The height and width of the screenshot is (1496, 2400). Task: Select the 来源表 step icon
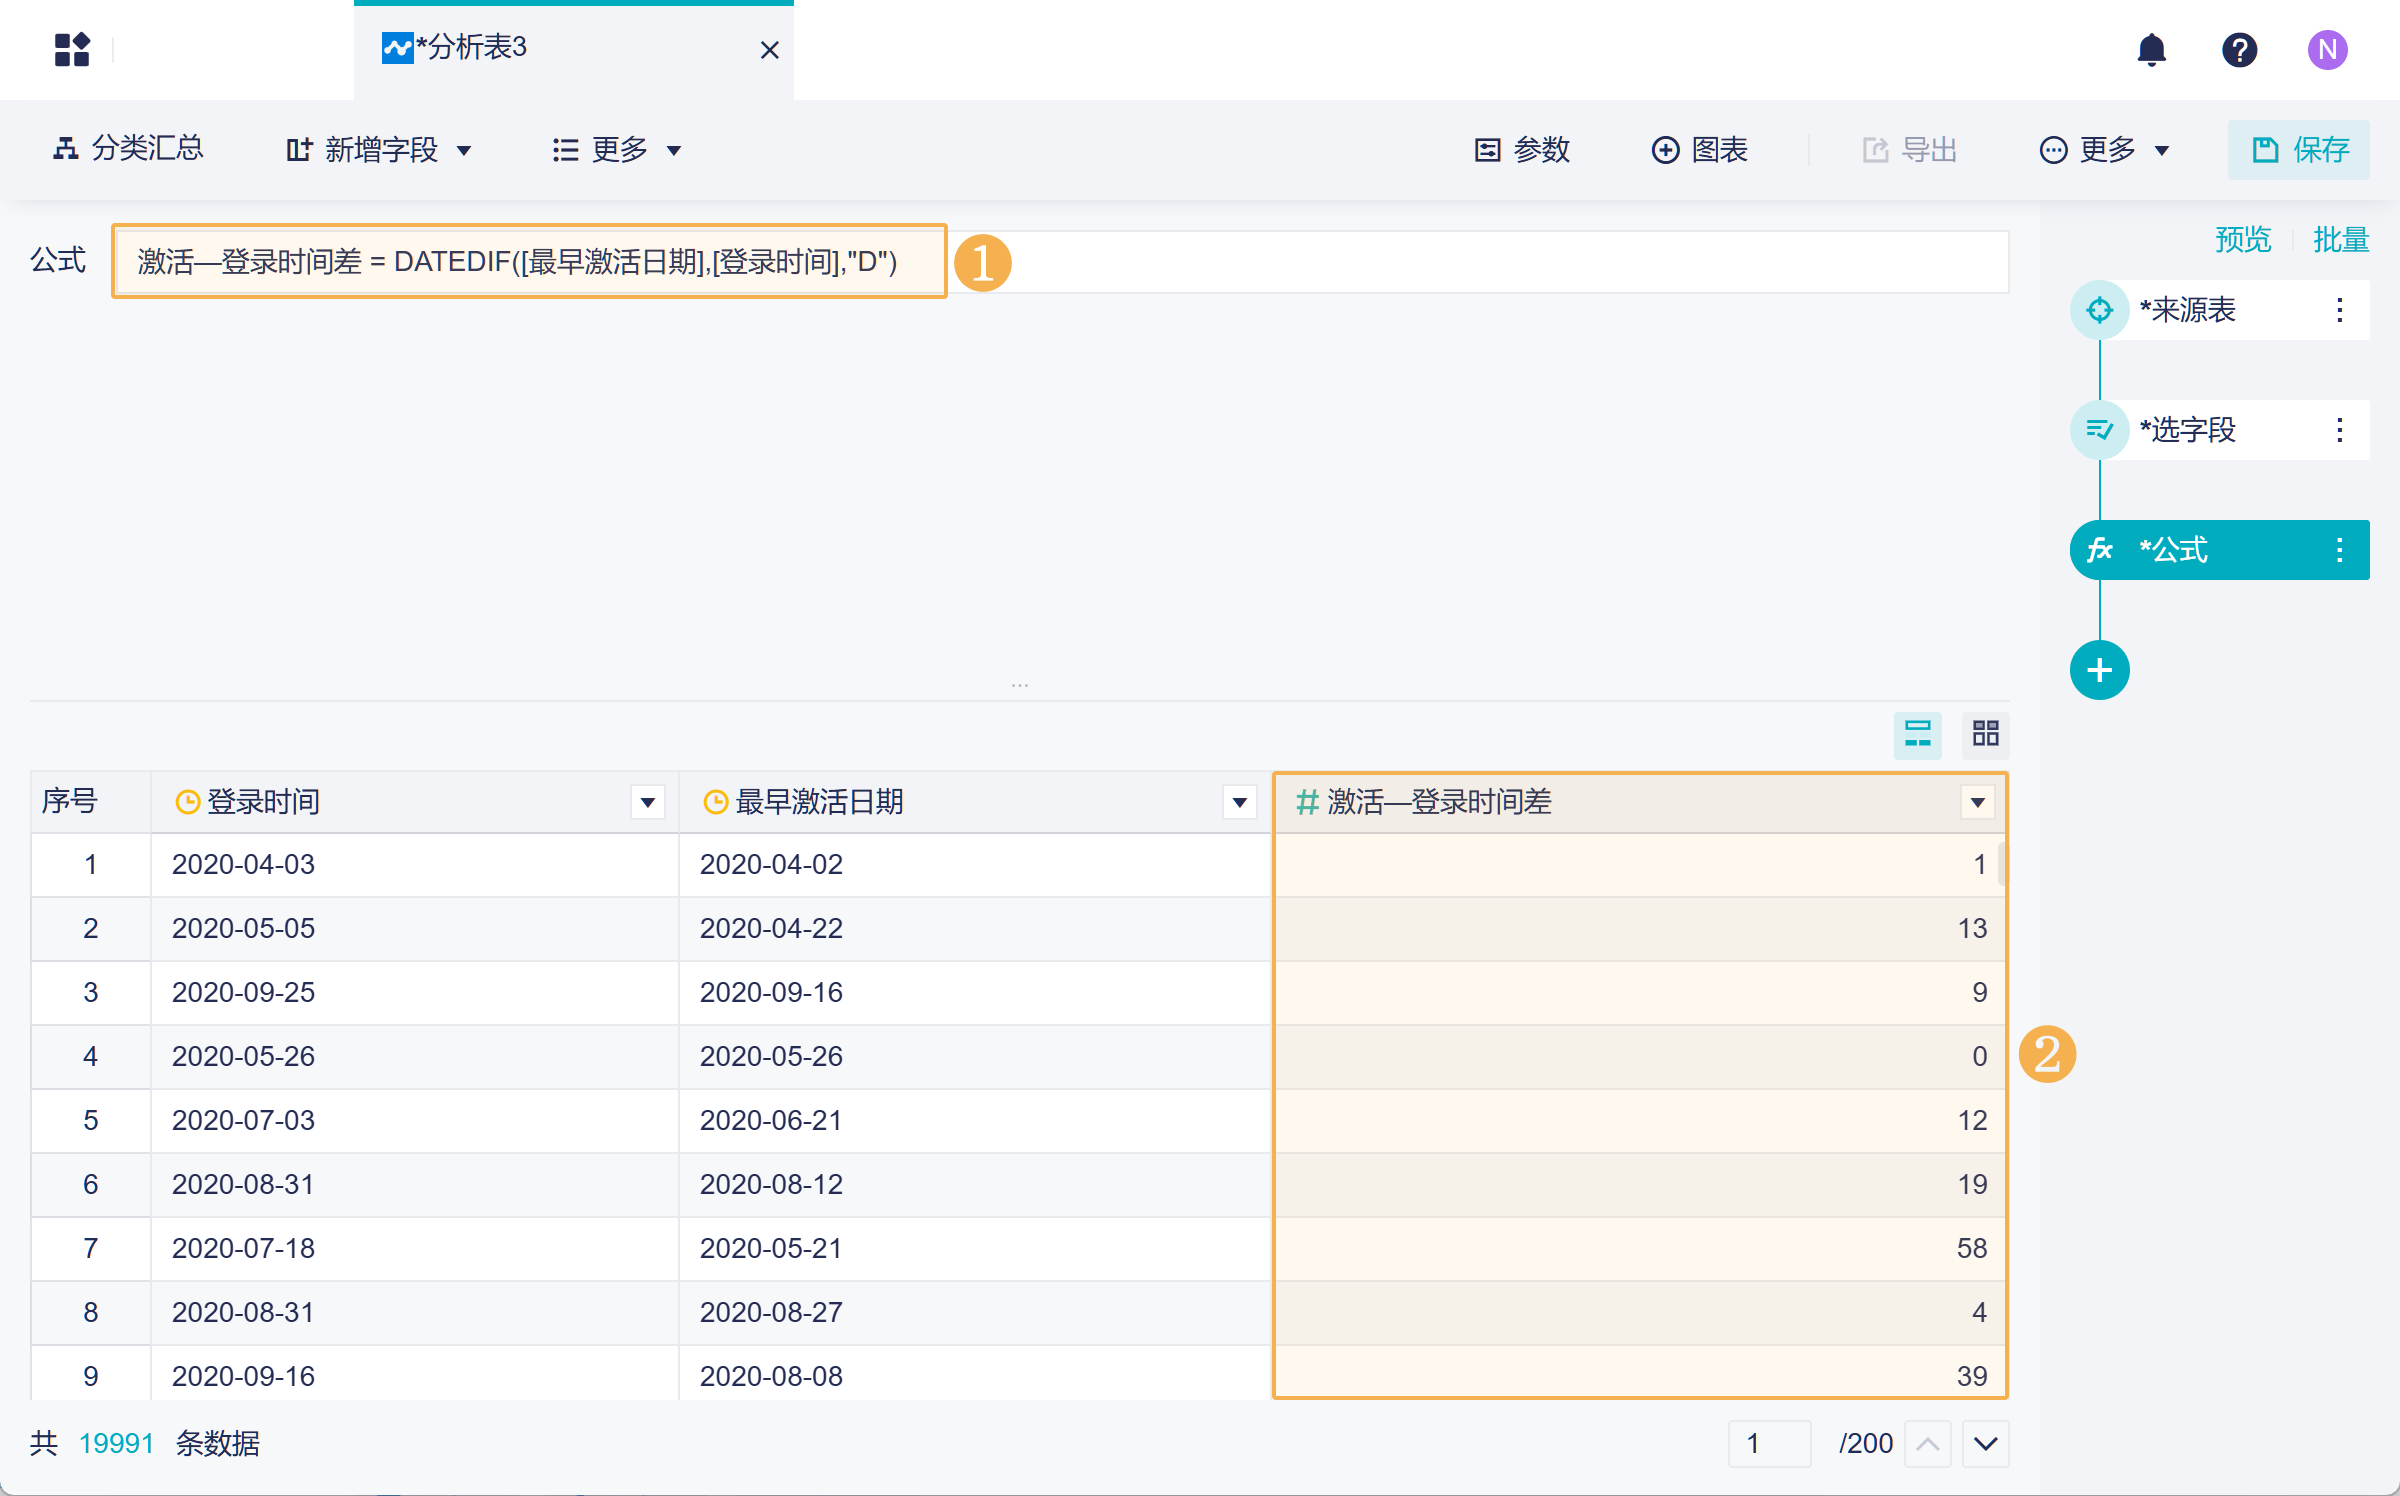click(x=2099, y=310)
